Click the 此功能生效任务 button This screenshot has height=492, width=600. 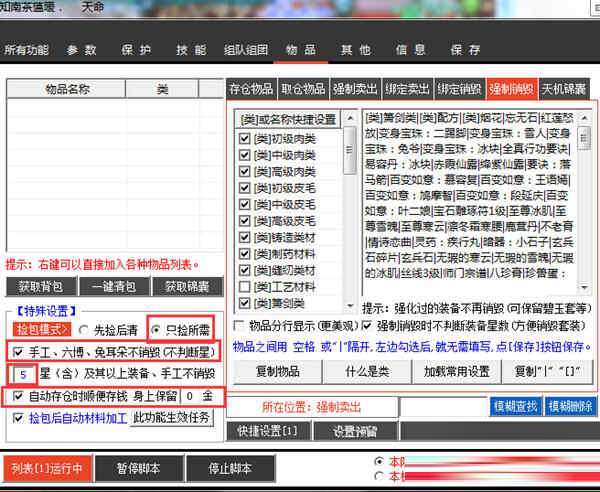point(171,417)
